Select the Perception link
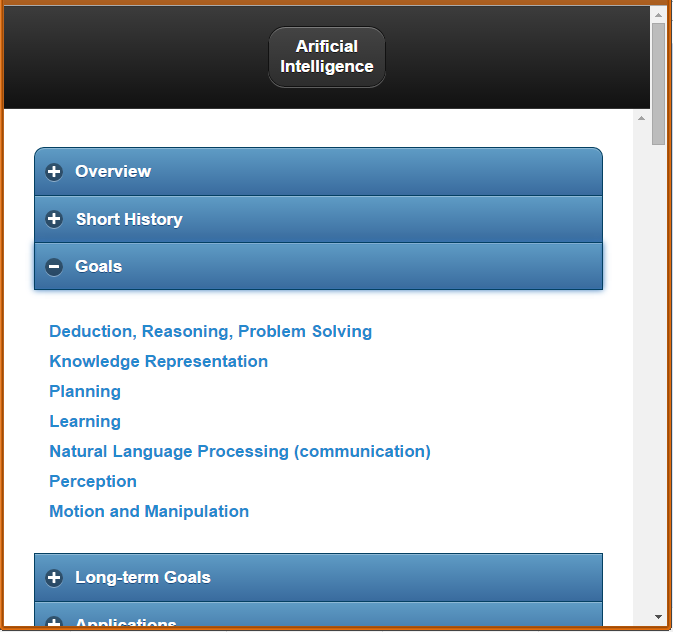 93,482
